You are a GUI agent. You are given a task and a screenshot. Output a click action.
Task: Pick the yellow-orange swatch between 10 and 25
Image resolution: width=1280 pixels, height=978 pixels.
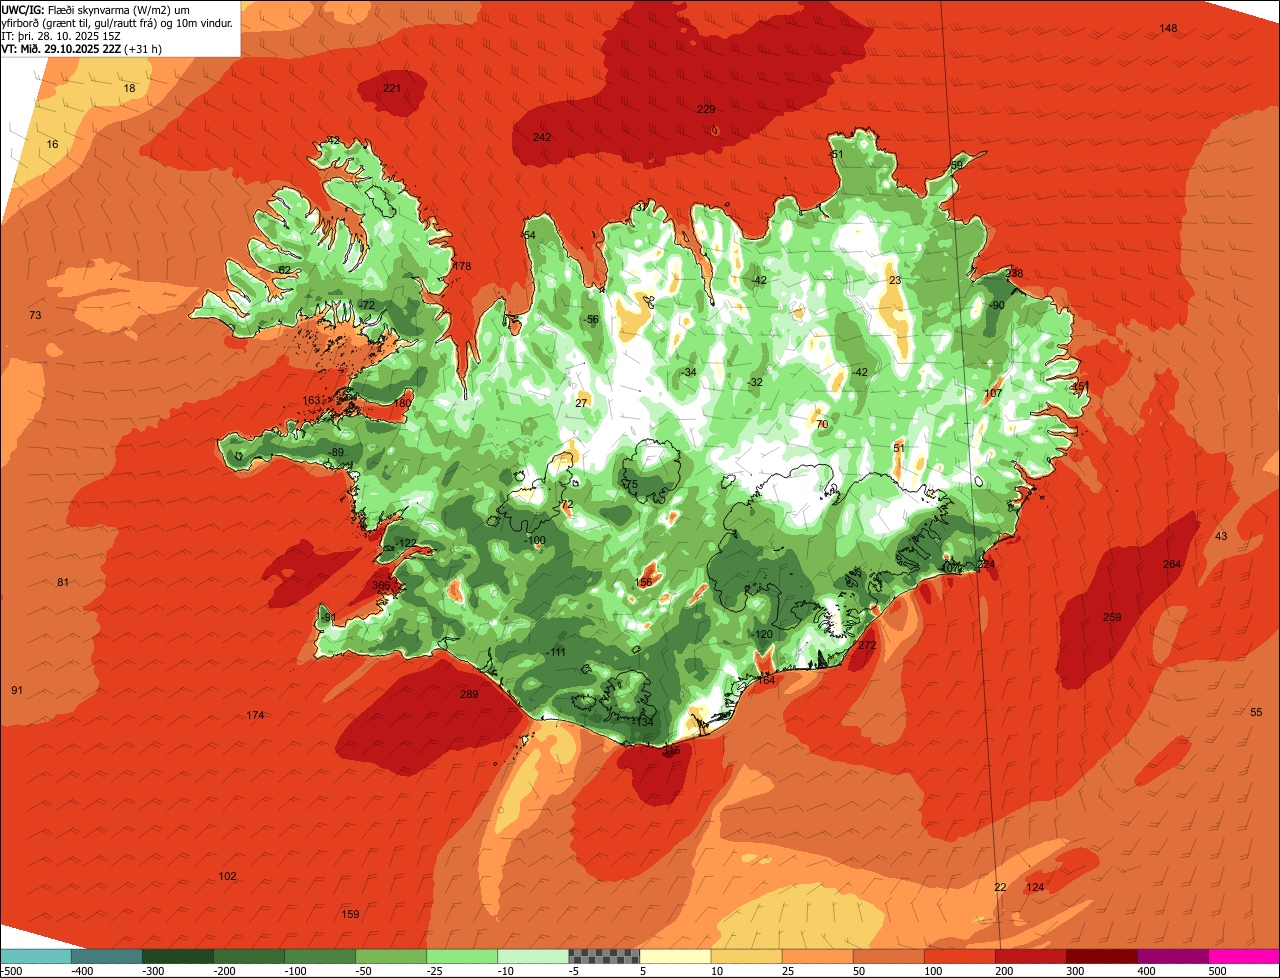(x=746, y=956)
